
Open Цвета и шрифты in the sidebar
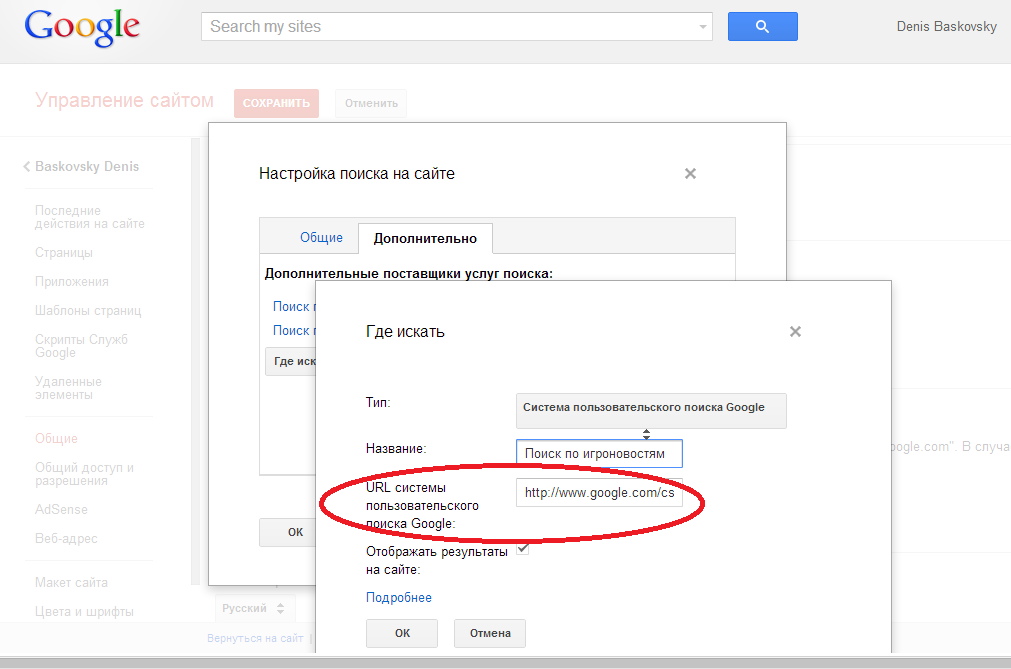84,612
